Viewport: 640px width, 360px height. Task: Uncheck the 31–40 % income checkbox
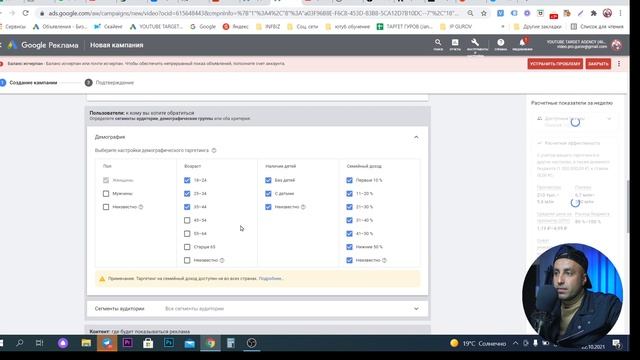[349, 220]
